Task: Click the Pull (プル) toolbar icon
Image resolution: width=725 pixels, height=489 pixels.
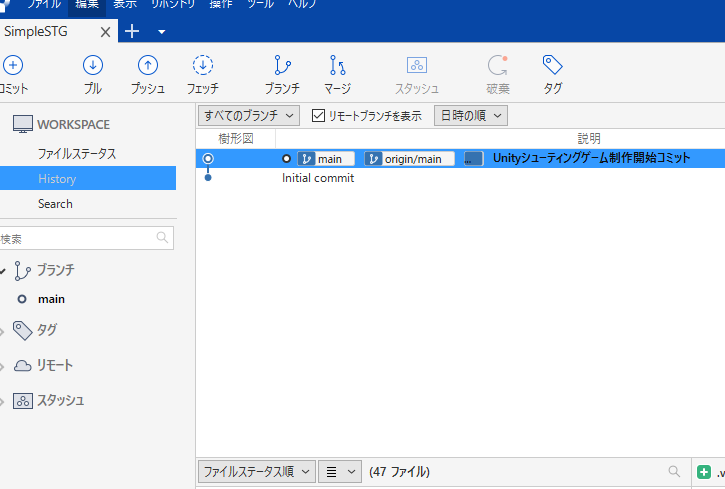Action: [x=92, y=65]
